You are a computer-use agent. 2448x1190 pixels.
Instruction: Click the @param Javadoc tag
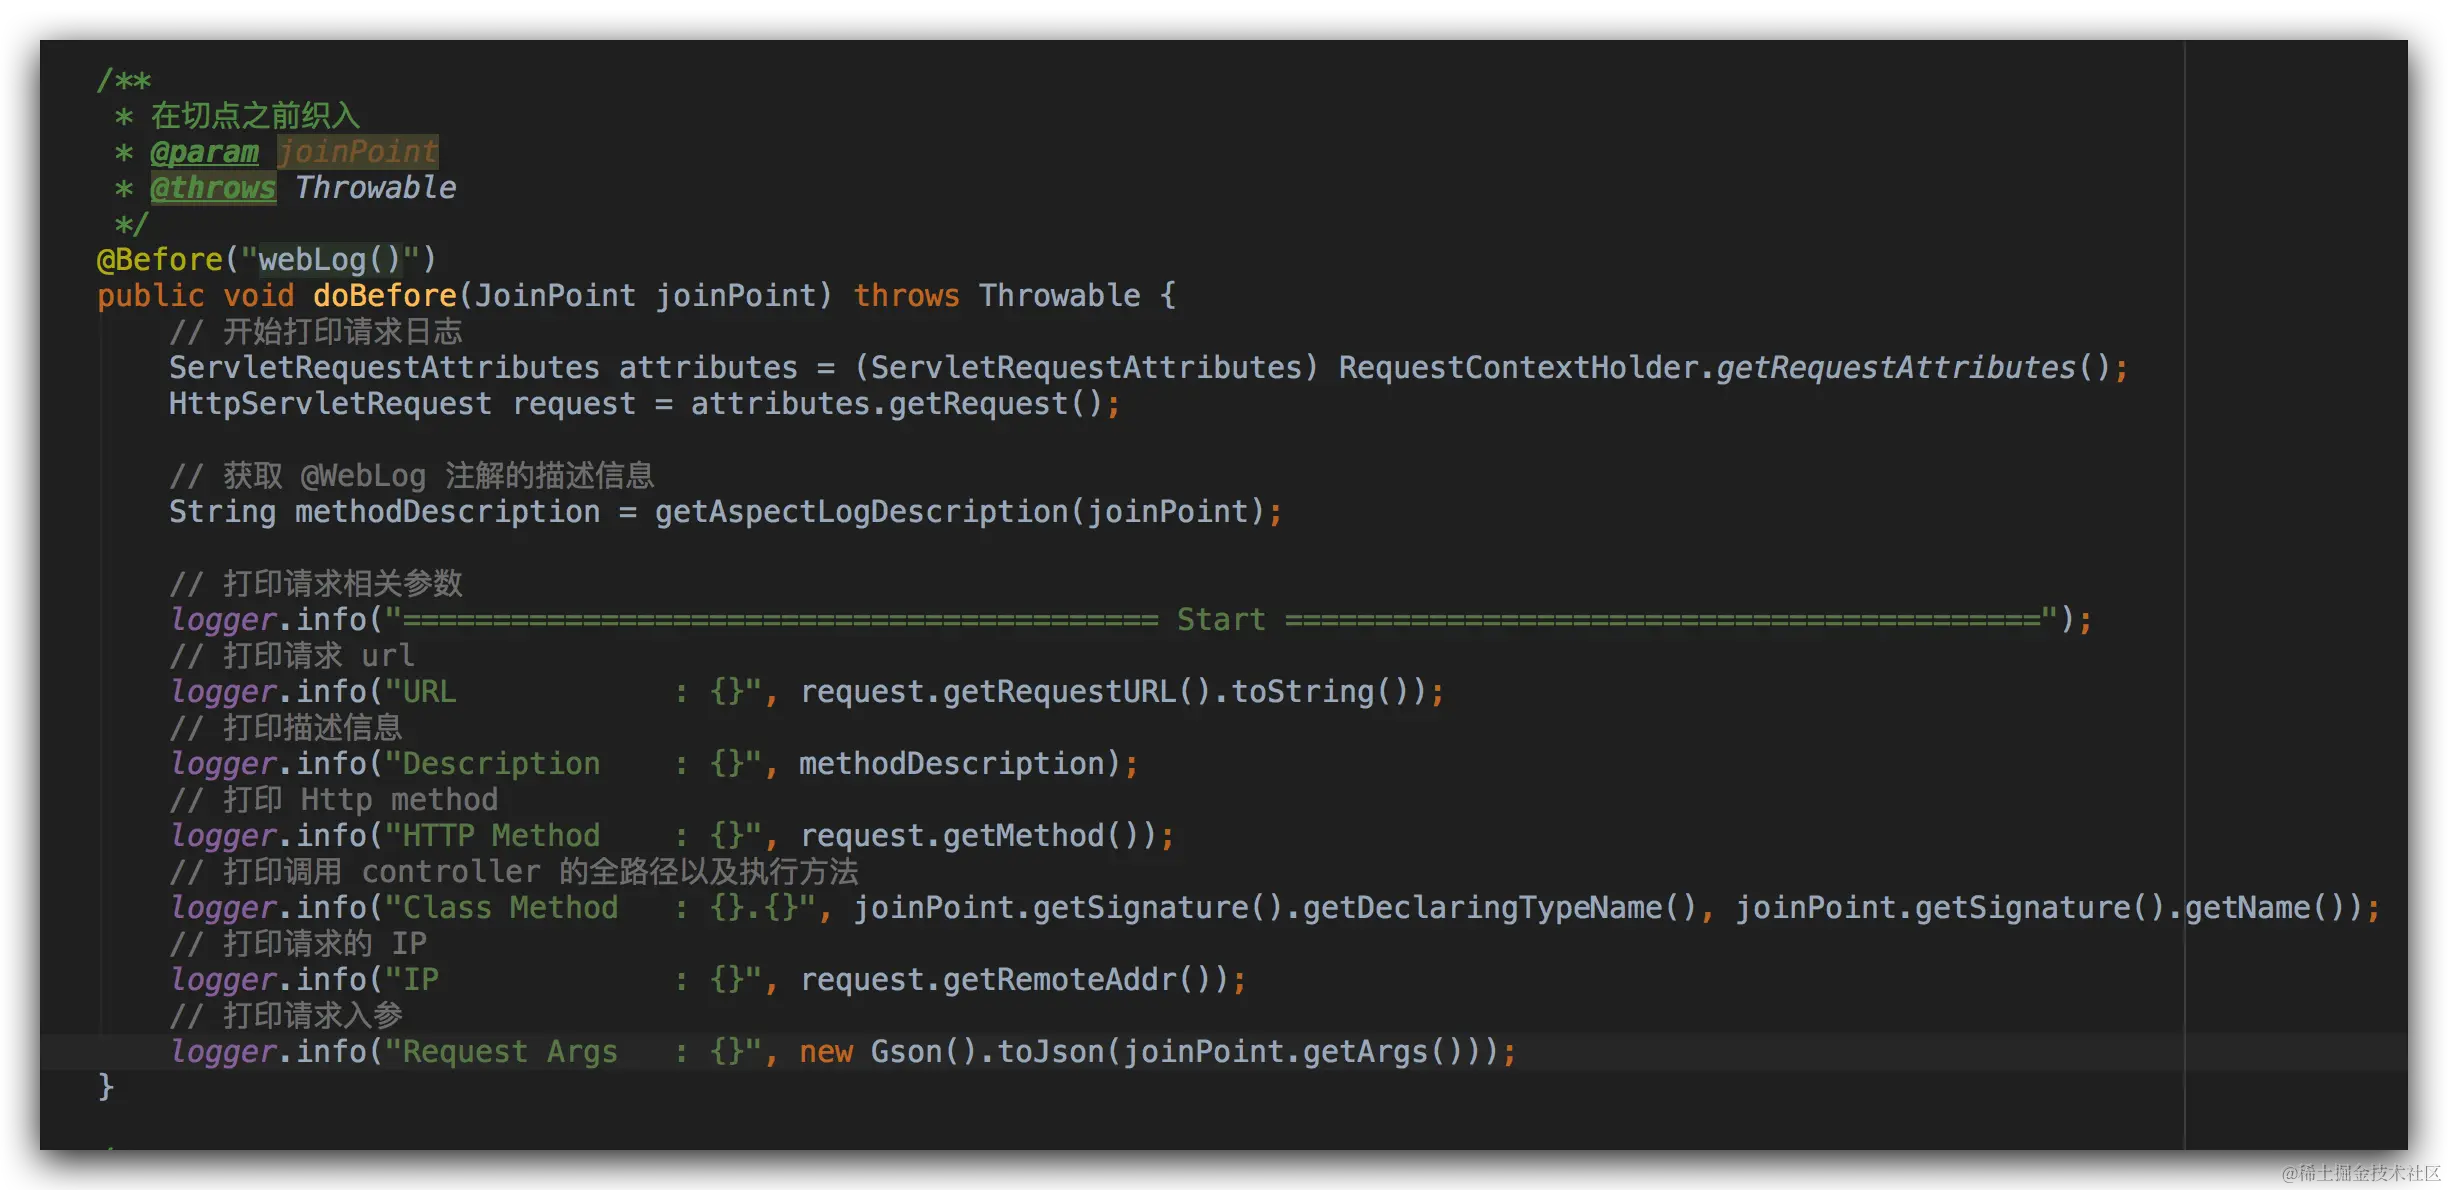(204, 152)
